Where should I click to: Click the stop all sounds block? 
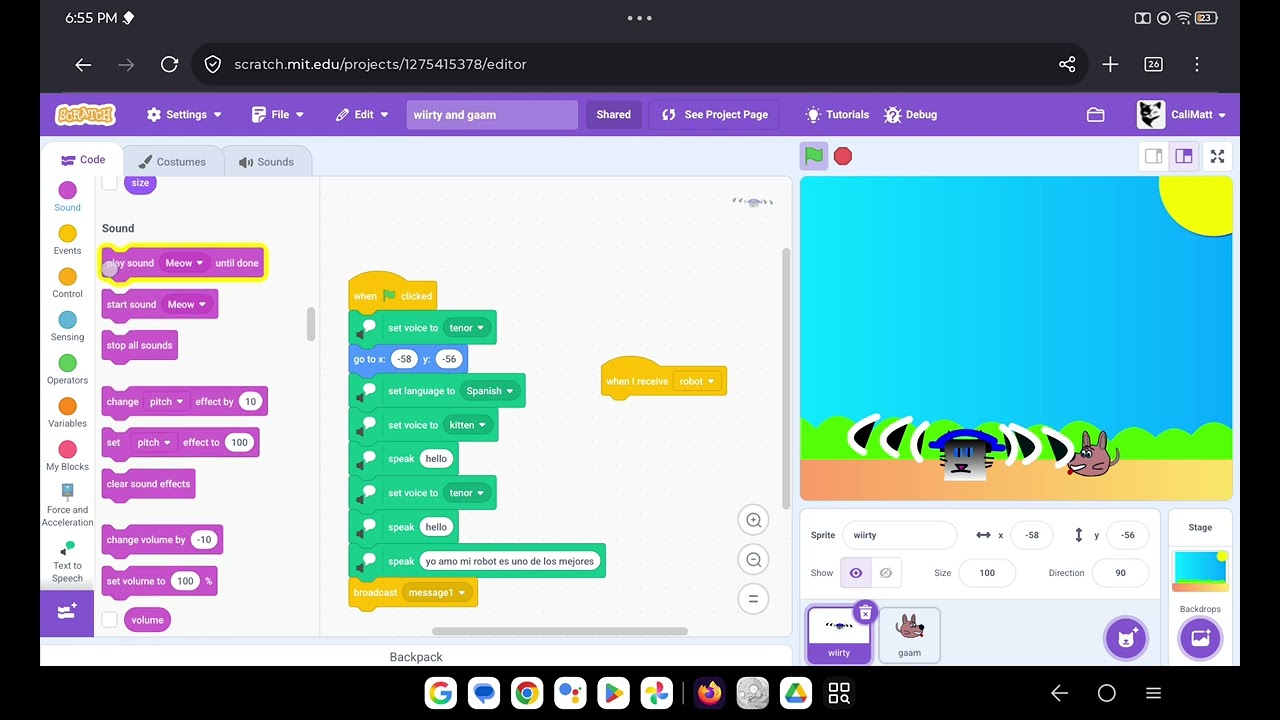point(140,346)
